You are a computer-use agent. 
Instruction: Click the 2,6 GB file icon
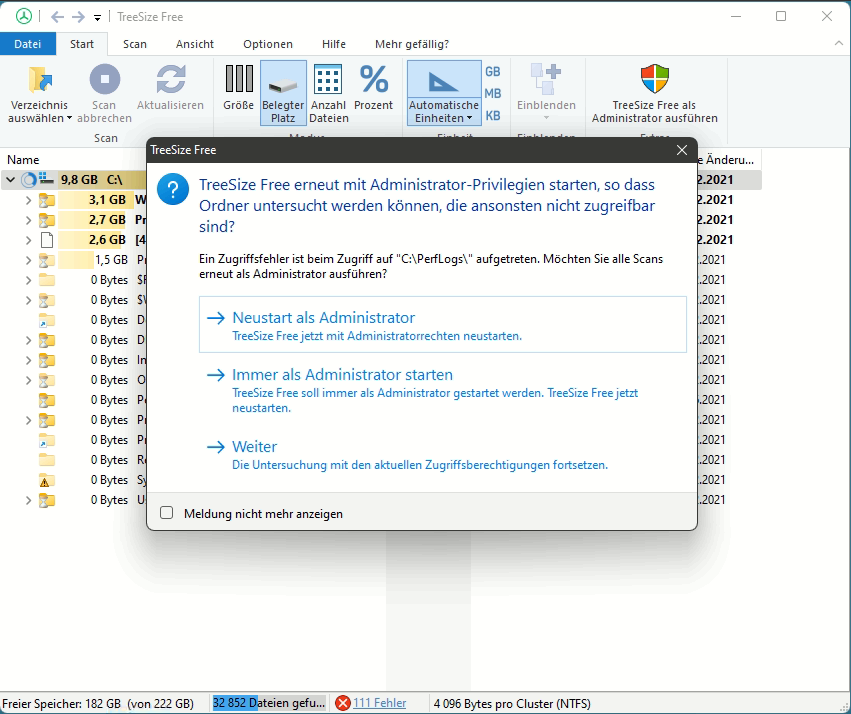pos(47,240)
